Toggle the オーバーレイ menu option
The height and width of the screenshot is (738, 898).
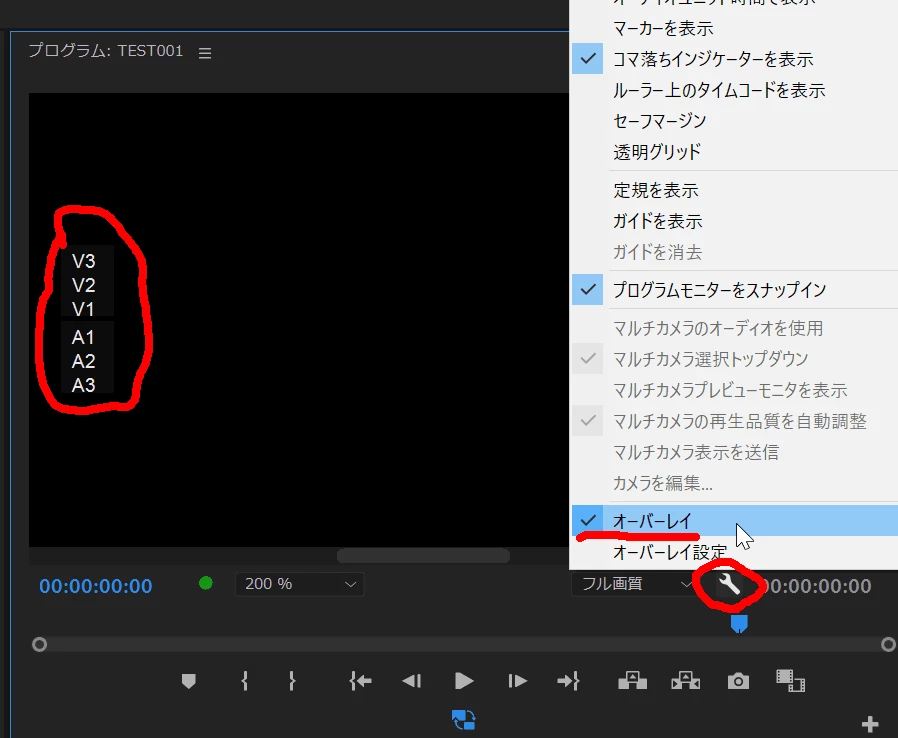(x=734, y=521)
